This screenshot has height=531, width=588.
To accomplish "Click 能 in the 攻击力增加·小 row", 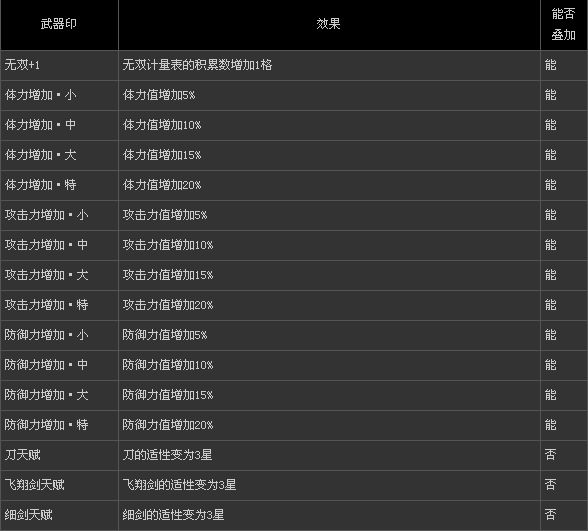I will click(550, 215).
